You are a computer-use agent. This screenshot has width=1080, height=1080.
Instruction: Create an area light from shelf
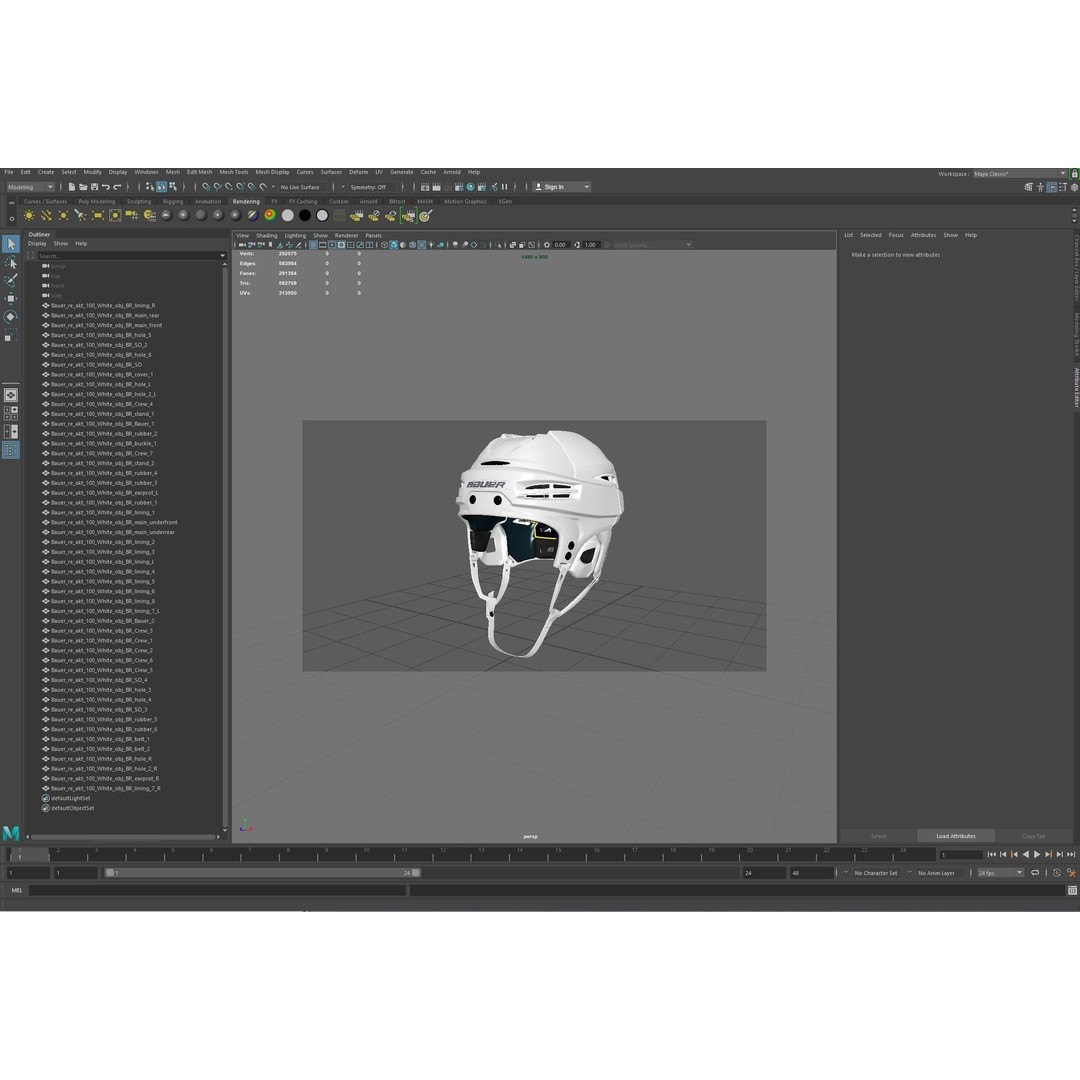(x=98, y=216)
